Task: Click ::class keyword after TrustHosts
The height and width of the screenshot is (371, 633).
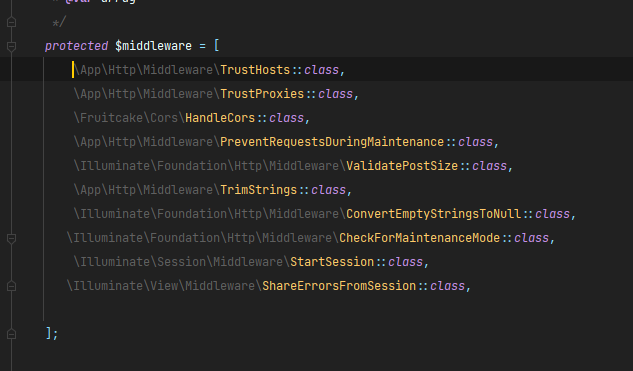Action: click(315, 70)
